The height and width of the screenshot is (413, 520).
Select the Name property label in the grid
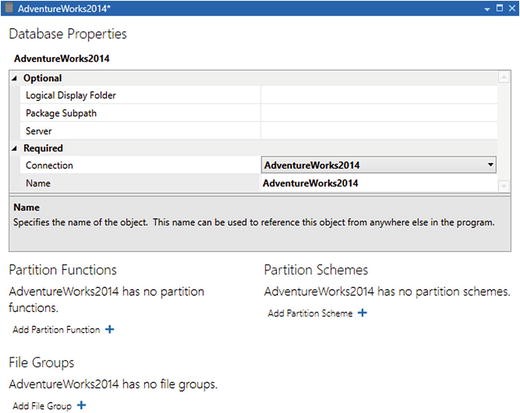pyautogui.click(x=38, y=183)
